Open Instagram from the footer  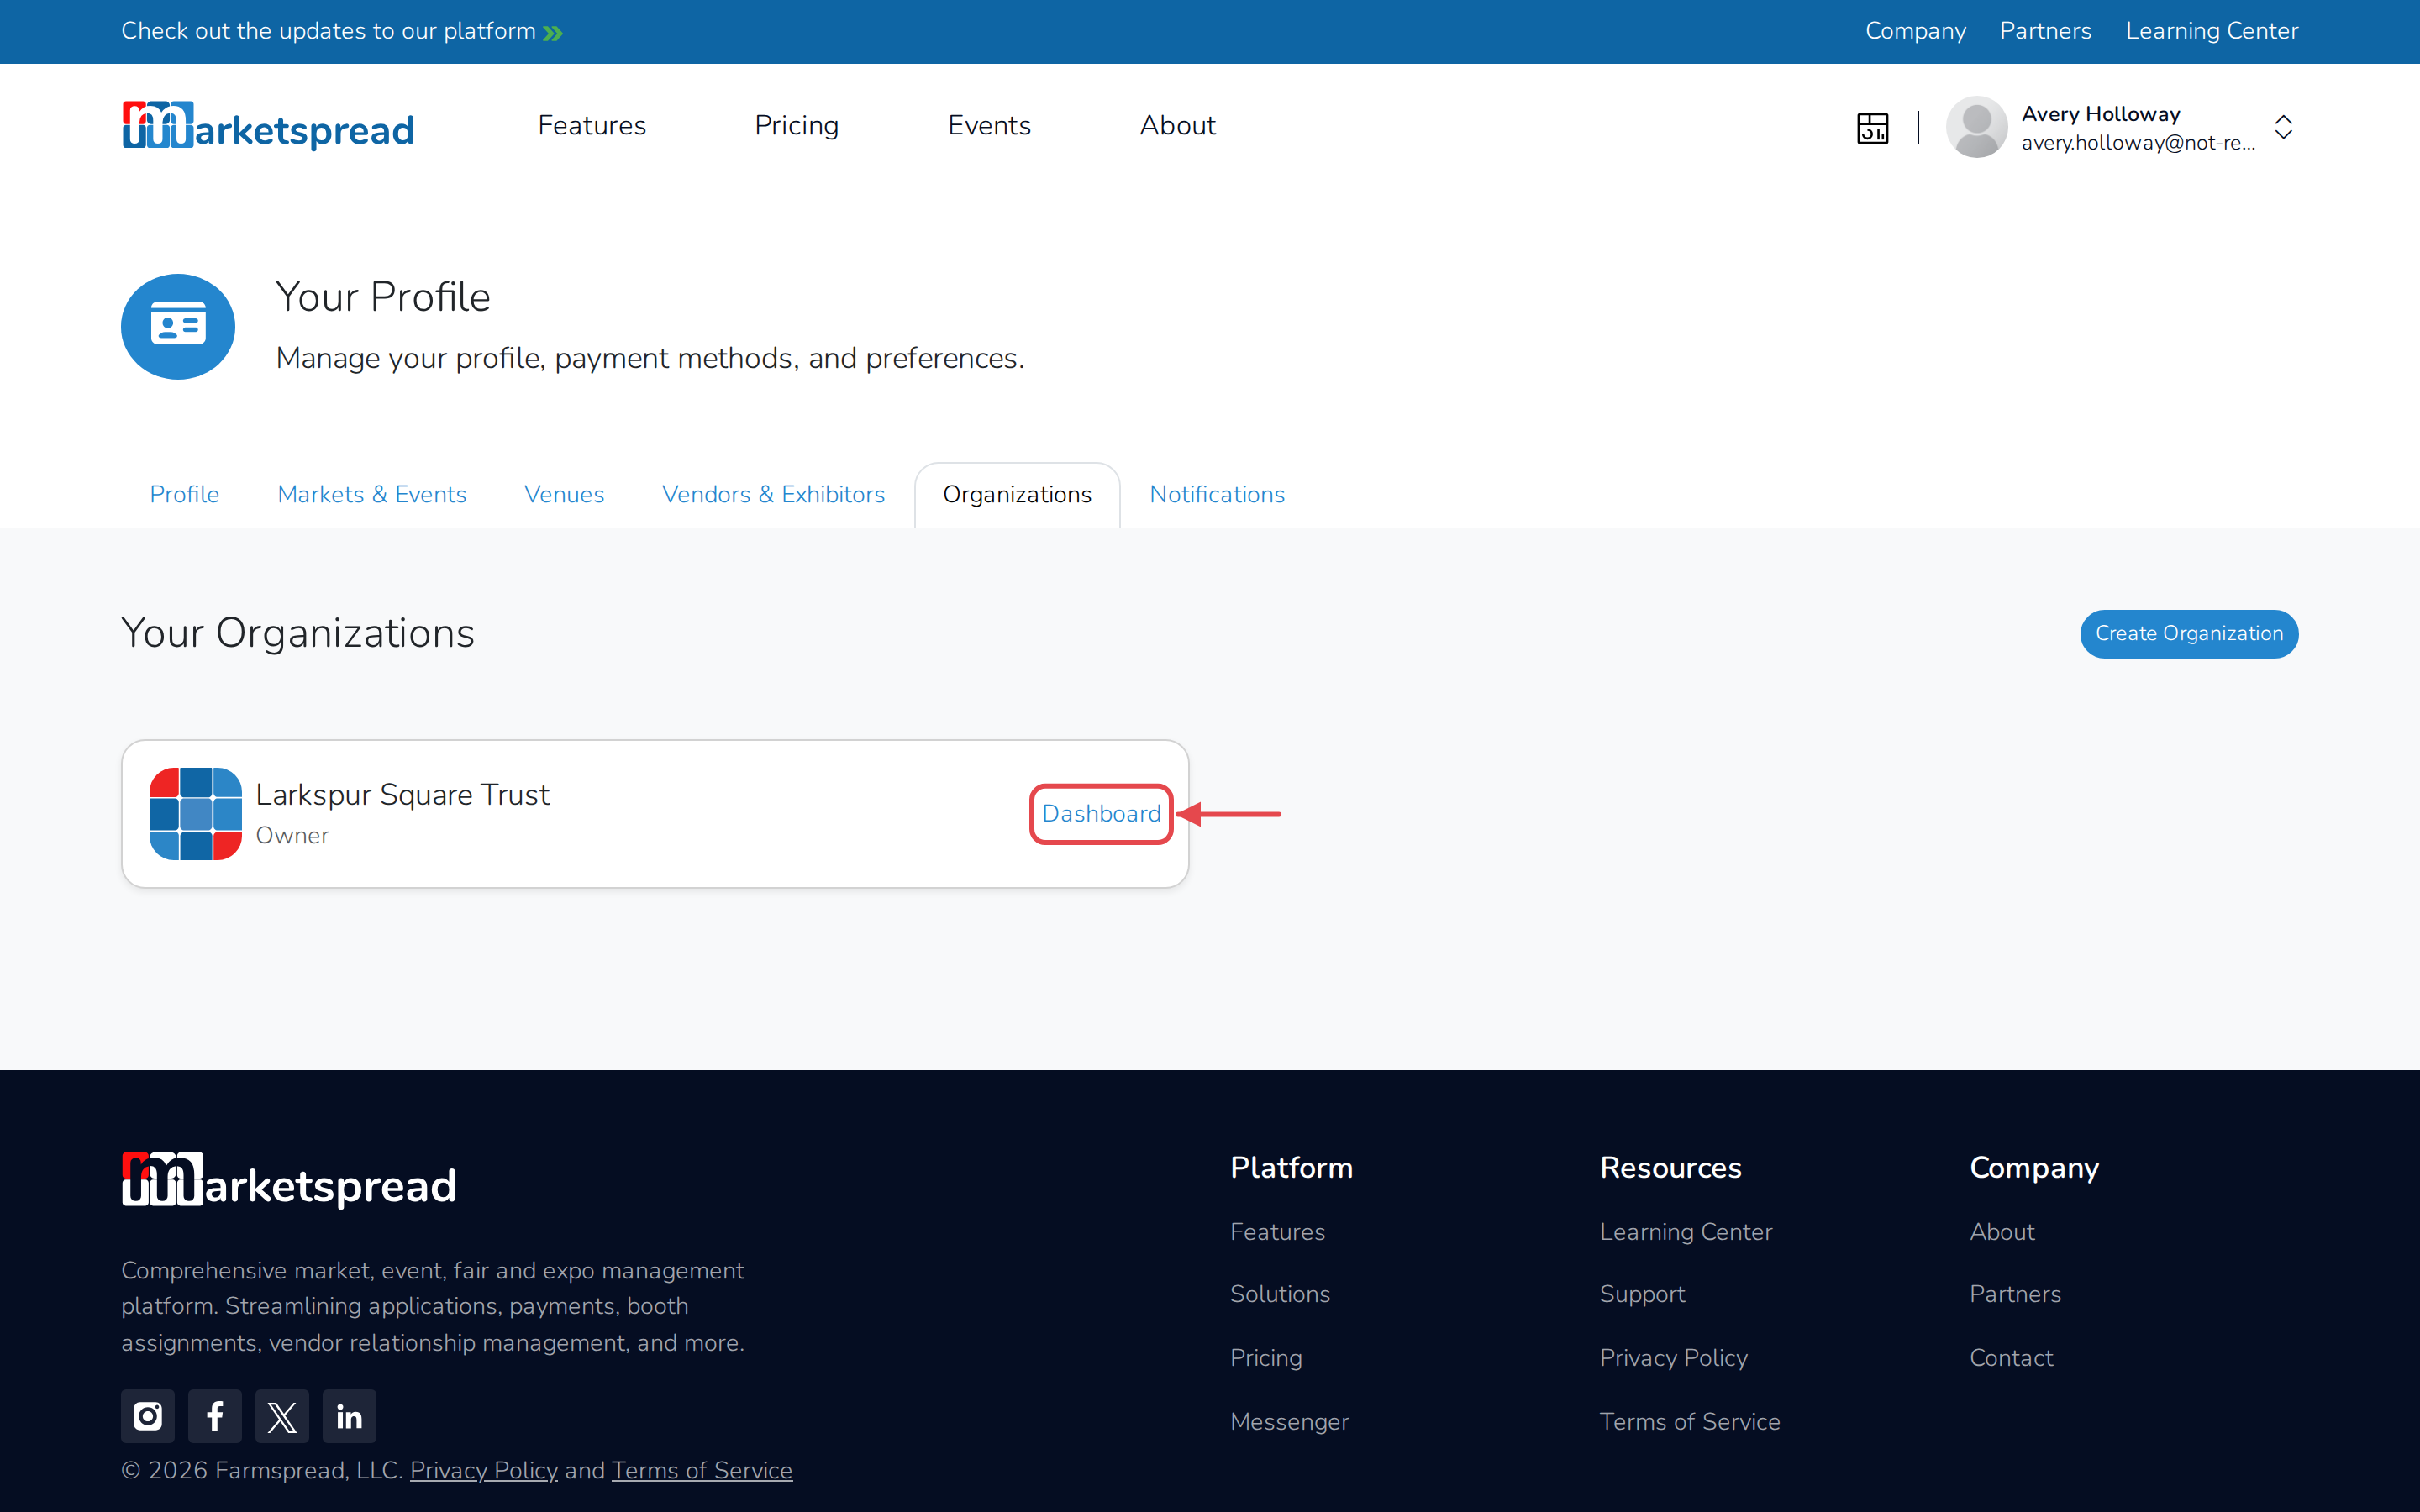148,1416
